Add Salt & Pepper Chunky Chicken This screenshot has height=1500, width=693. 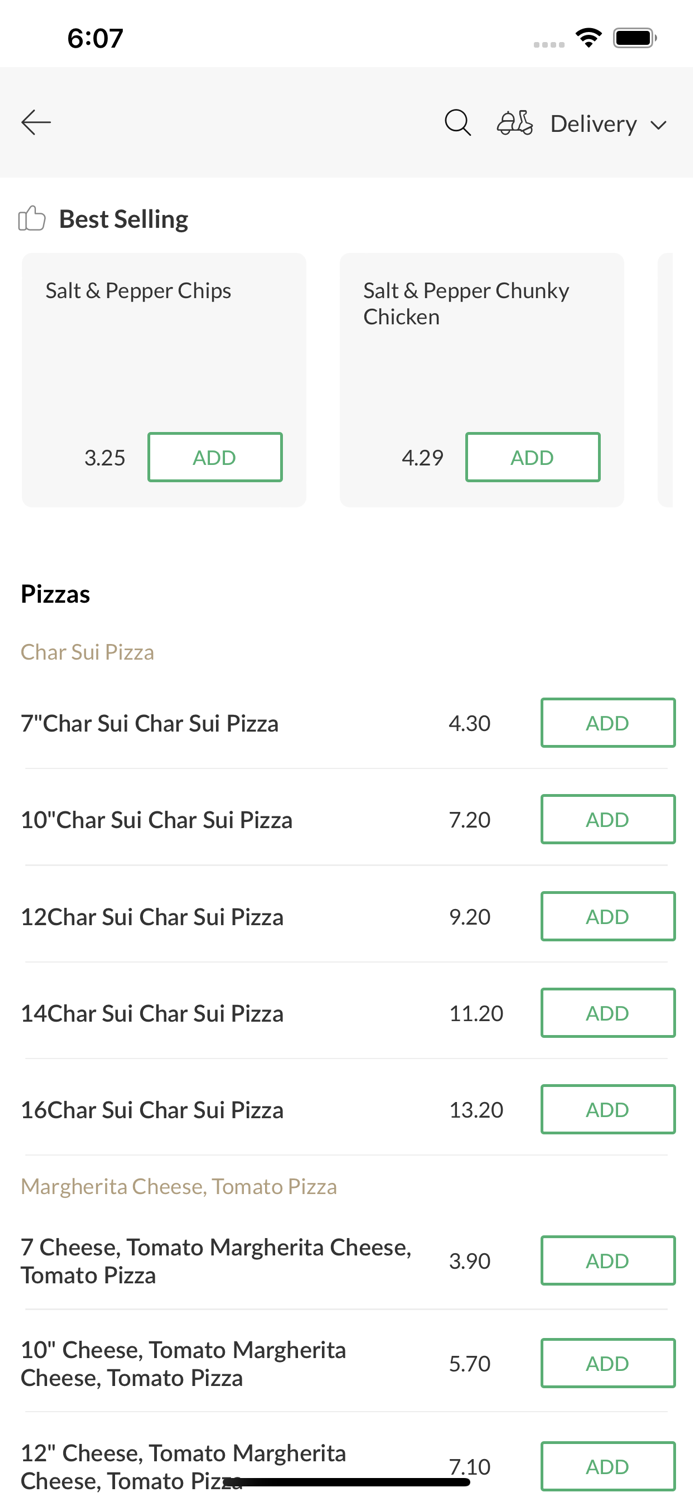(x=532, y=457)
